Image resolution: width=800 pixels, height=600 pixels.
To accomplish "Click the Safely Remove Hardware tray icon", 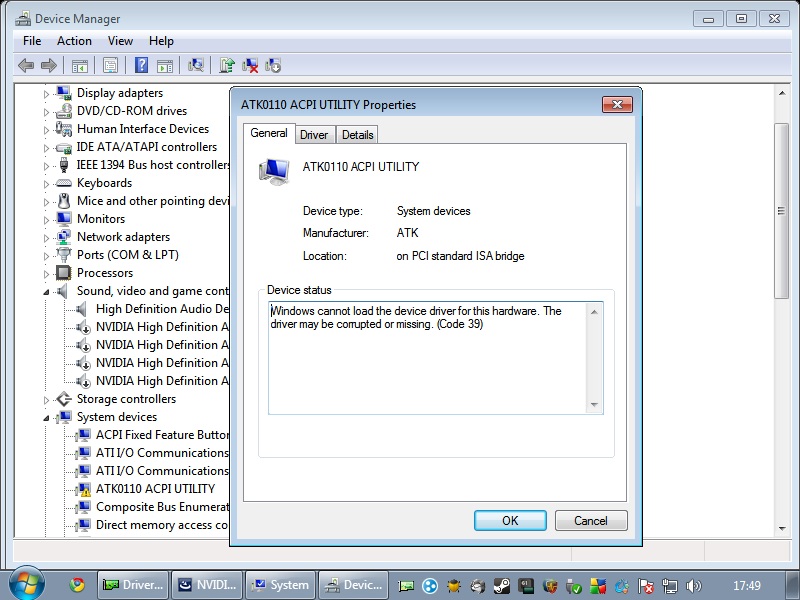I will point(573,586).
